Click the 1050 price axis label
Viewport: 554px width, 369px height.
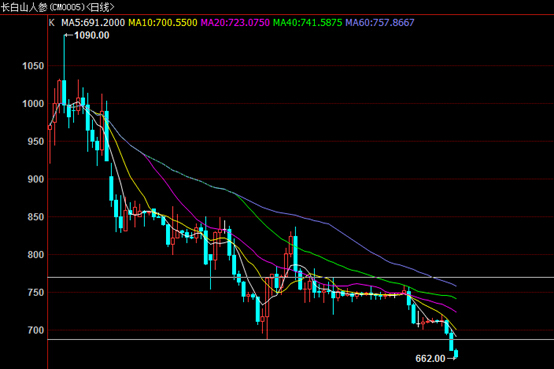click(33, 66)
